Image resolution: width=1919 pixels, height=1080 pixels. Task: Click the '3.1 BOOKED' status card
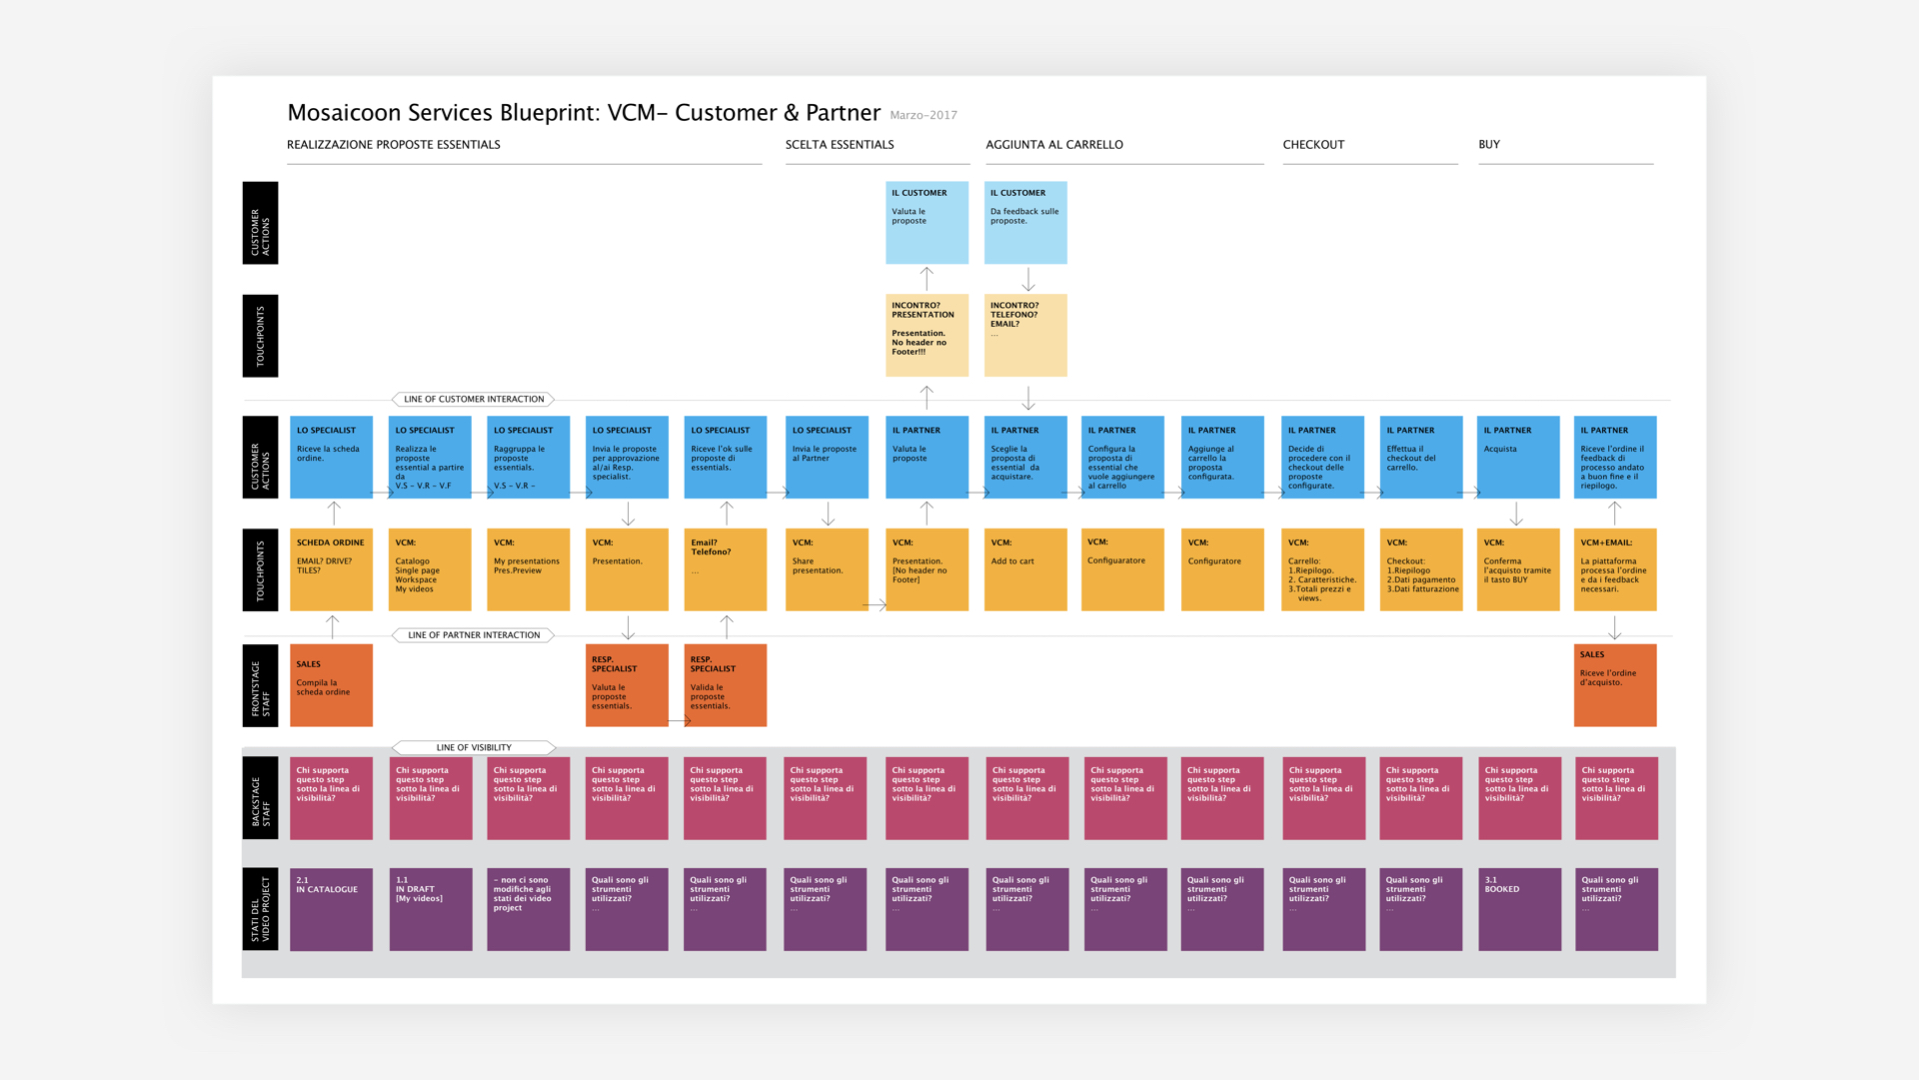[1519, 909]
